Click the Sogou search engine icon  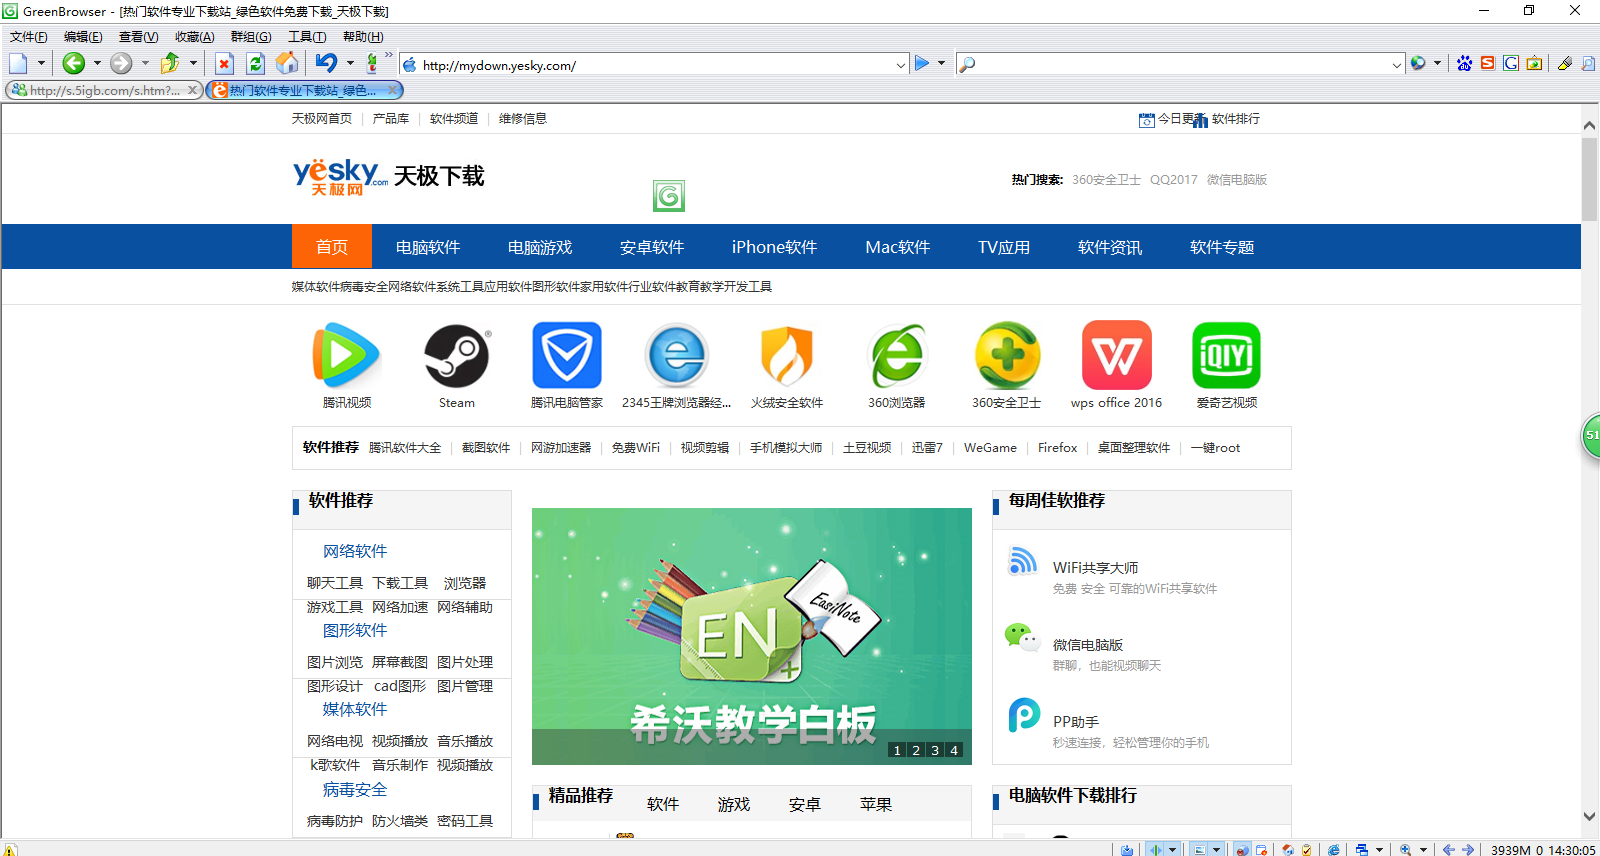point(1488,64)
